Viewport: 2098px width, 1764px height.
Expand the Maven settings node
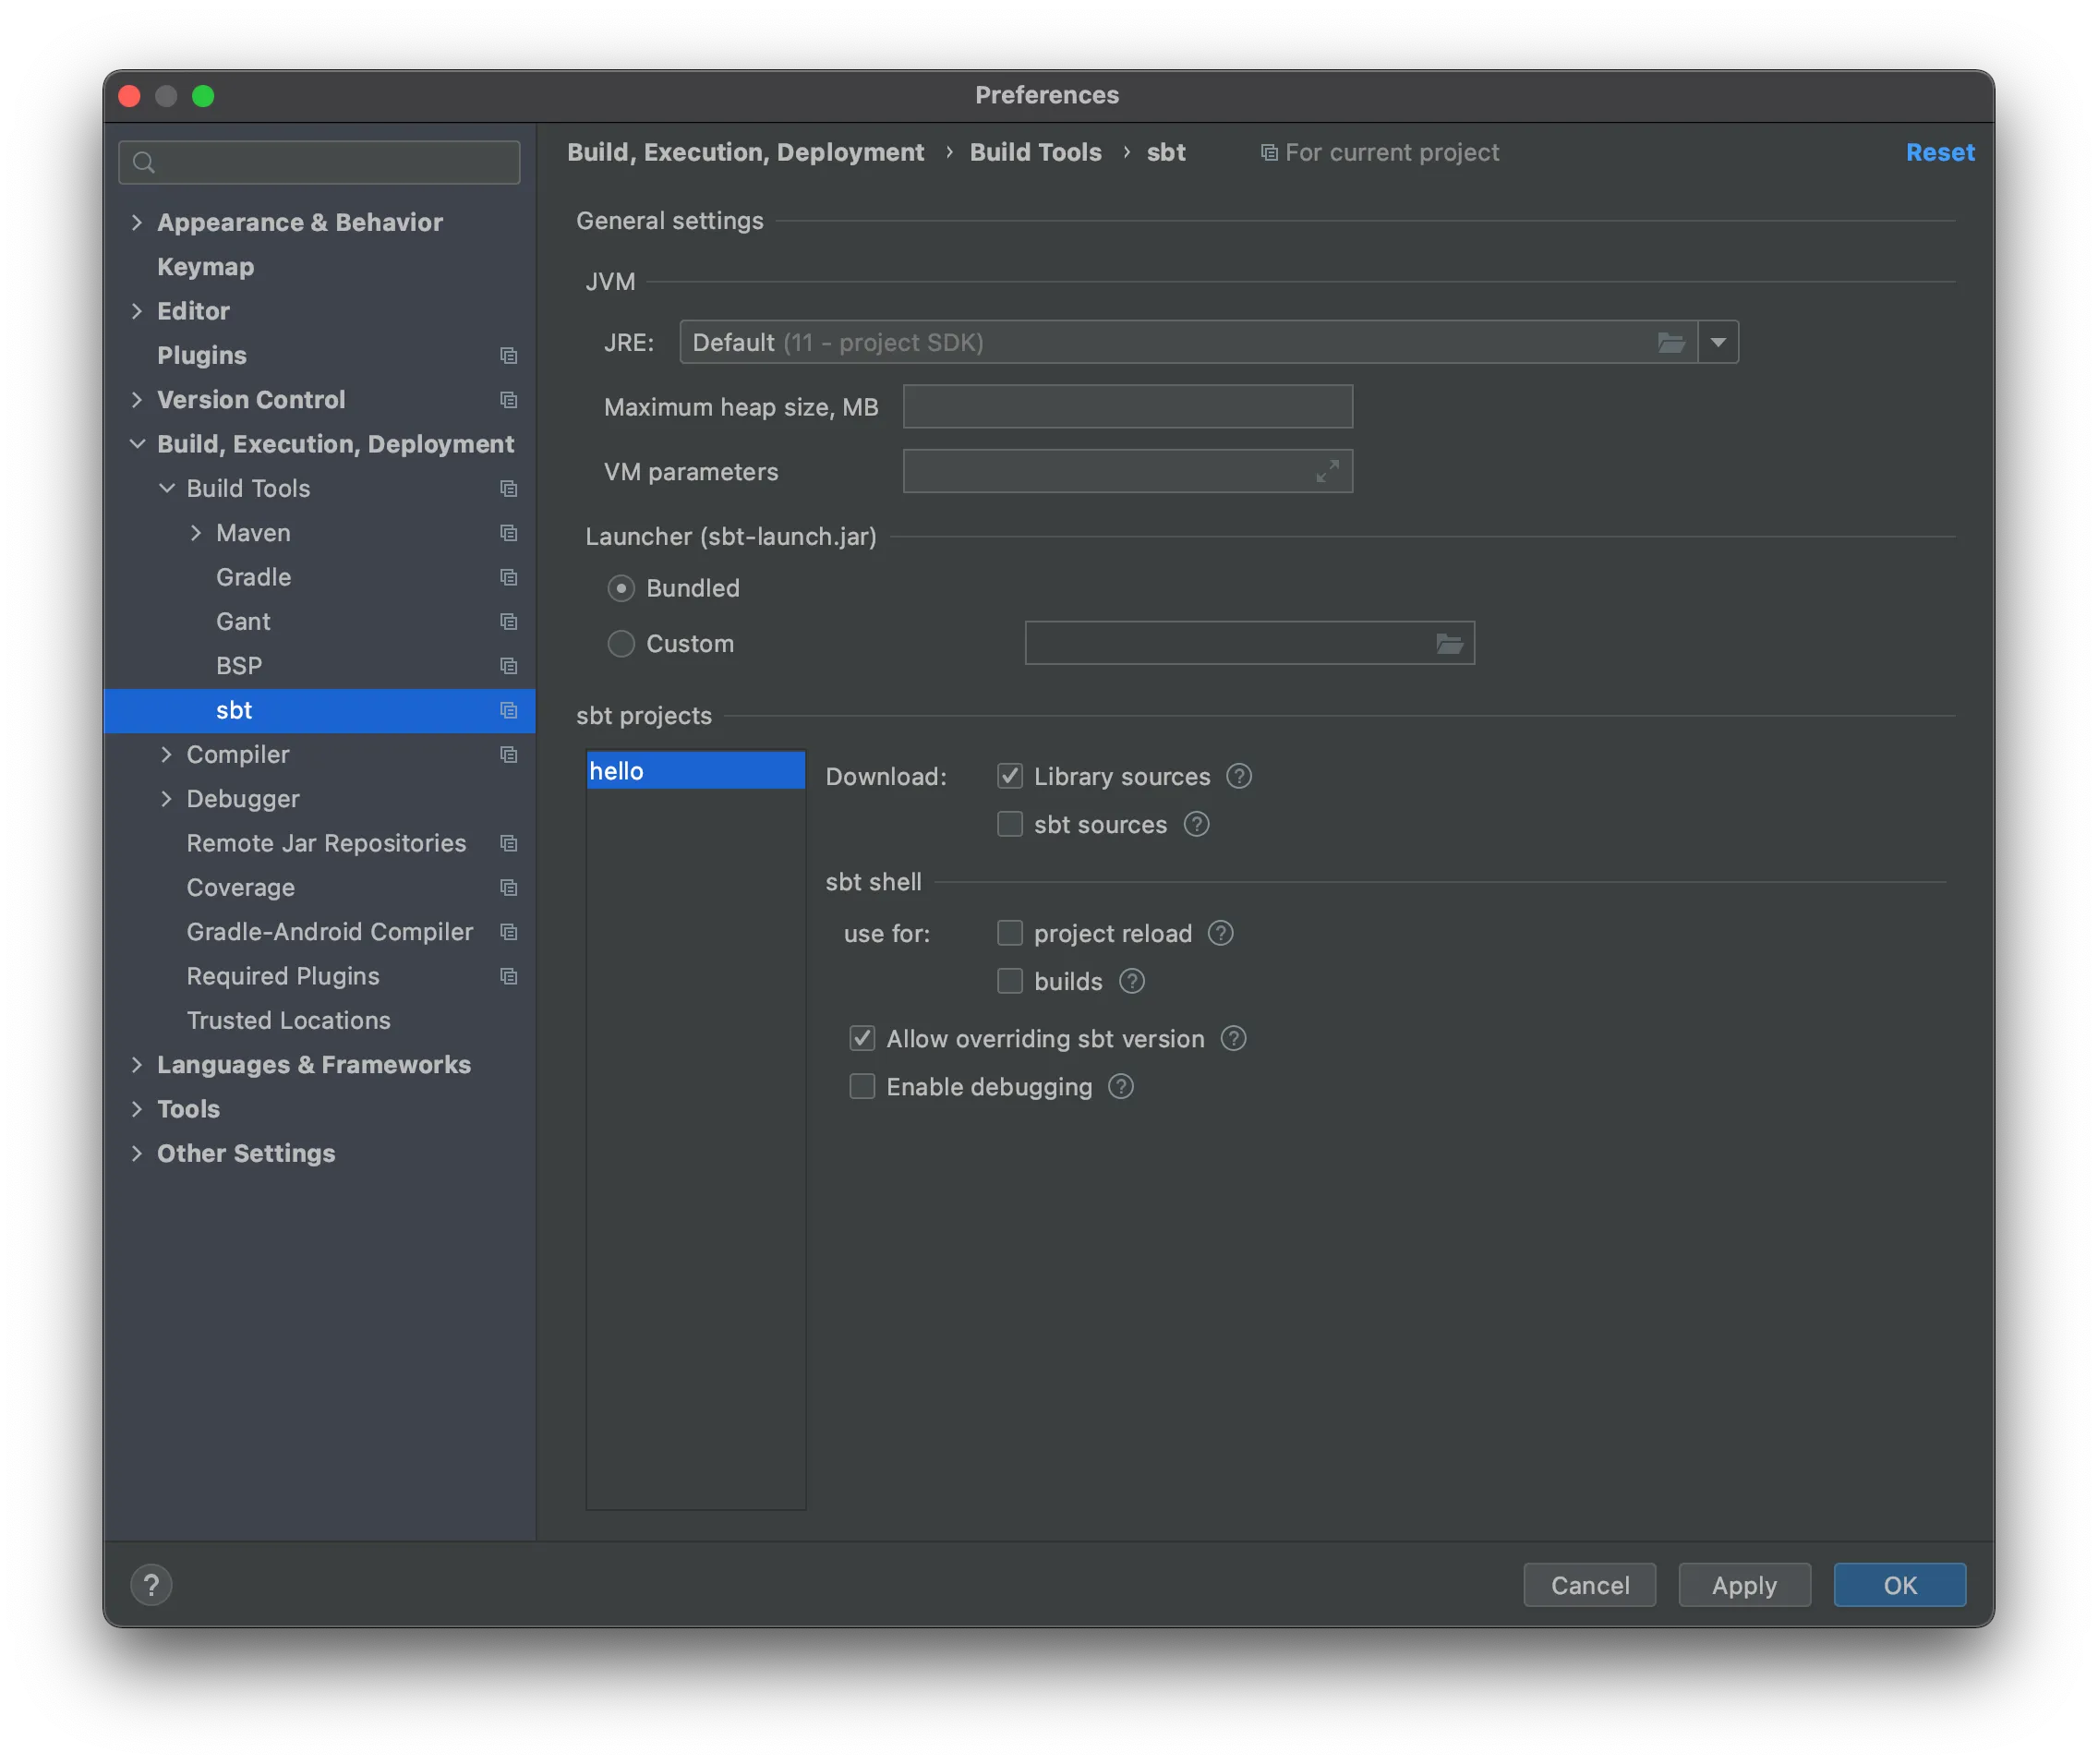pos(196,532)
